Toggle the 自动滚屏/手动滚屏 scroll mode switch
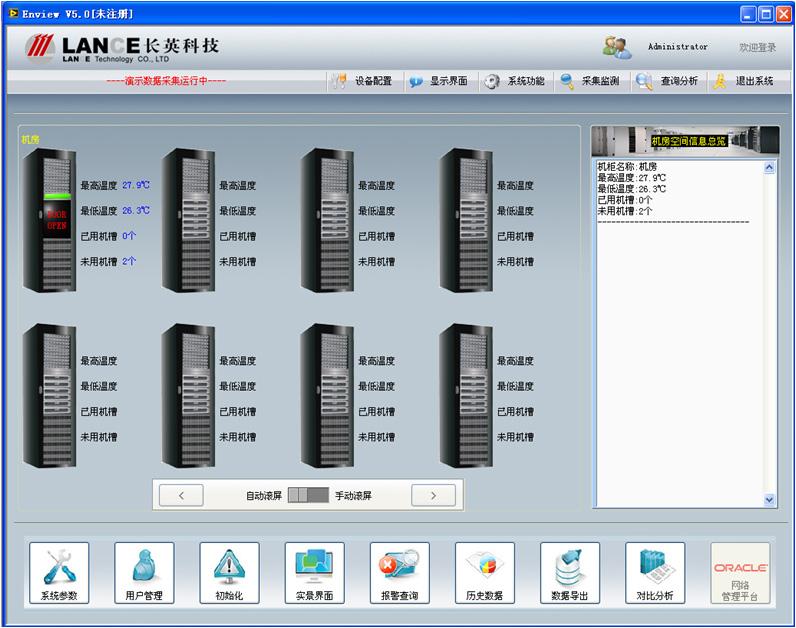 [x=307, y=495]
